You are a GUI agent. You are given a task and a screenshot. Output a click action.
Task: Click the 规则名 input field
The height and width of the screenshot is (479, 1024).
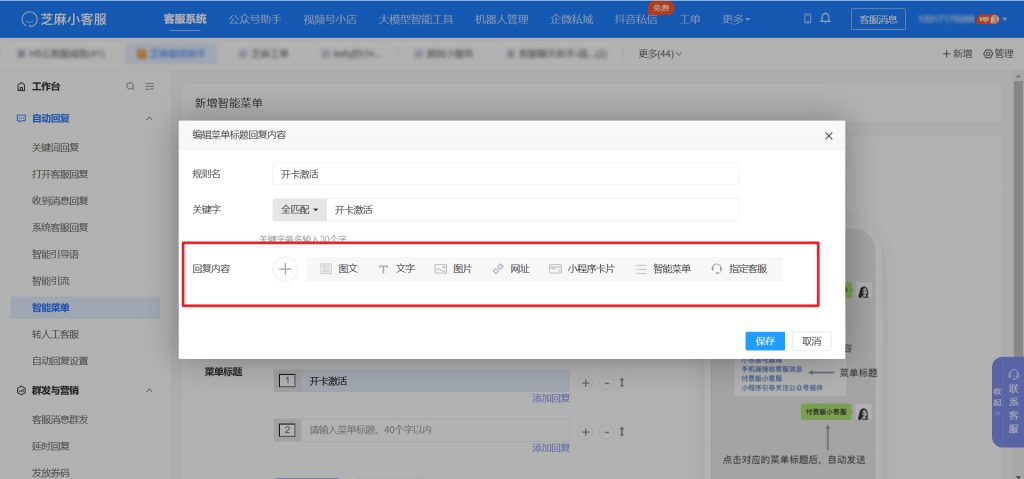(x=505, y=174)
